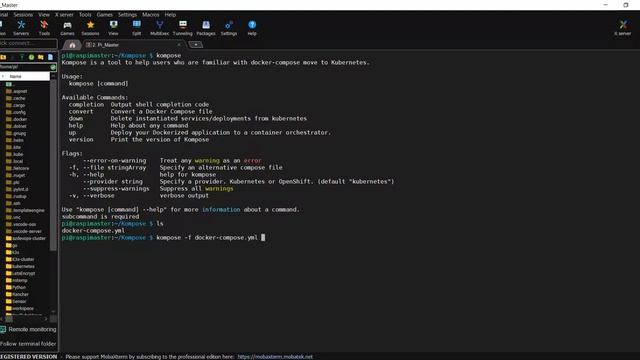Viewport: 640px width, 360px height.
Task: Close the Pi_Master tab
Action: coord(179,44)
